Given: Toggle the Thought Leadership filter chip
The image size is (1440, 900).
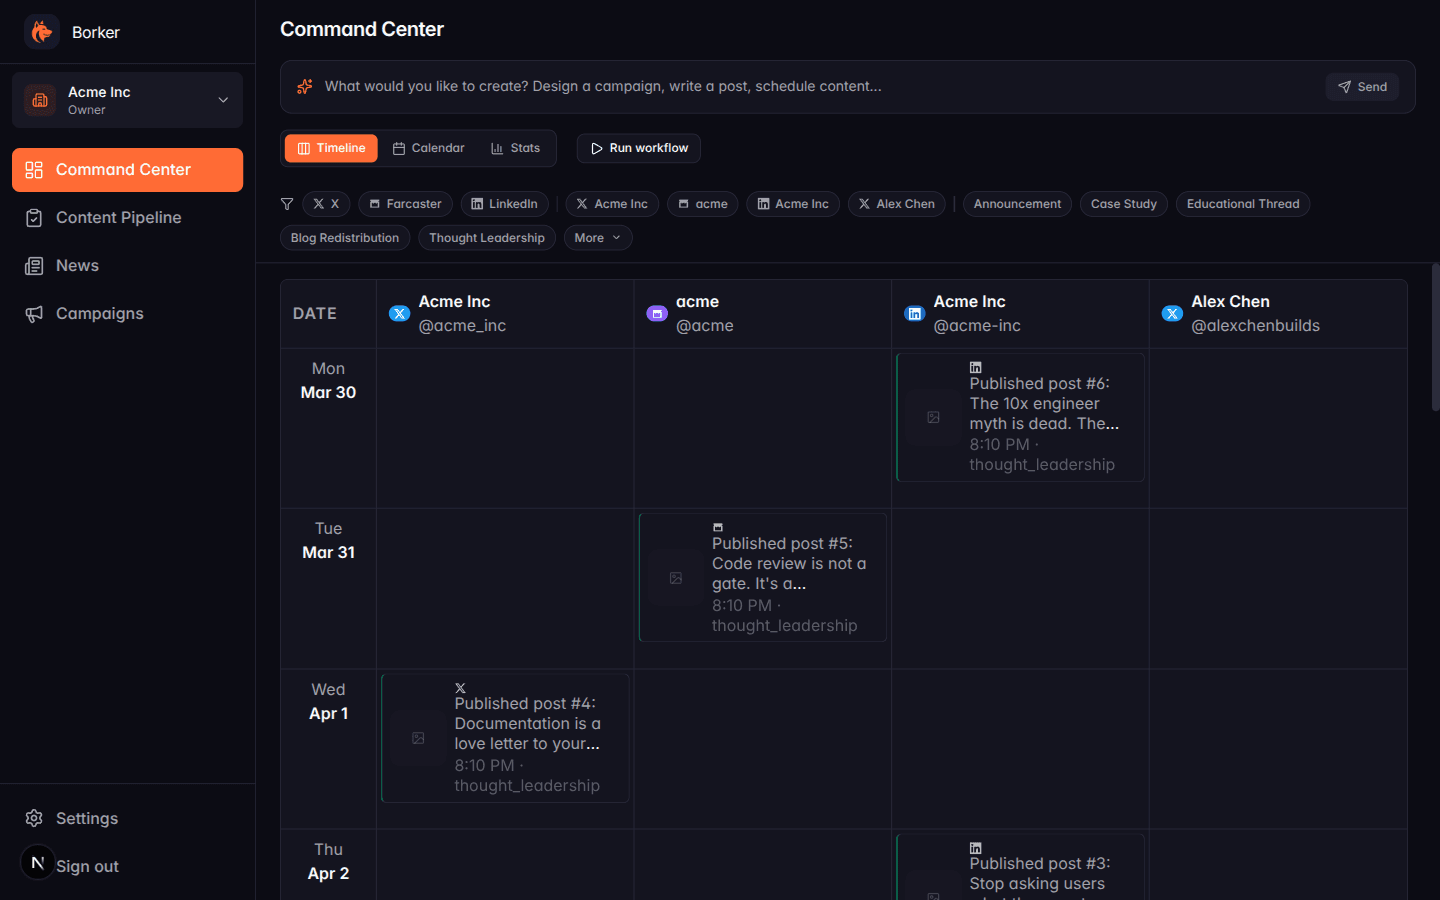Looking at the screenshot, I should tap(487, 238).
